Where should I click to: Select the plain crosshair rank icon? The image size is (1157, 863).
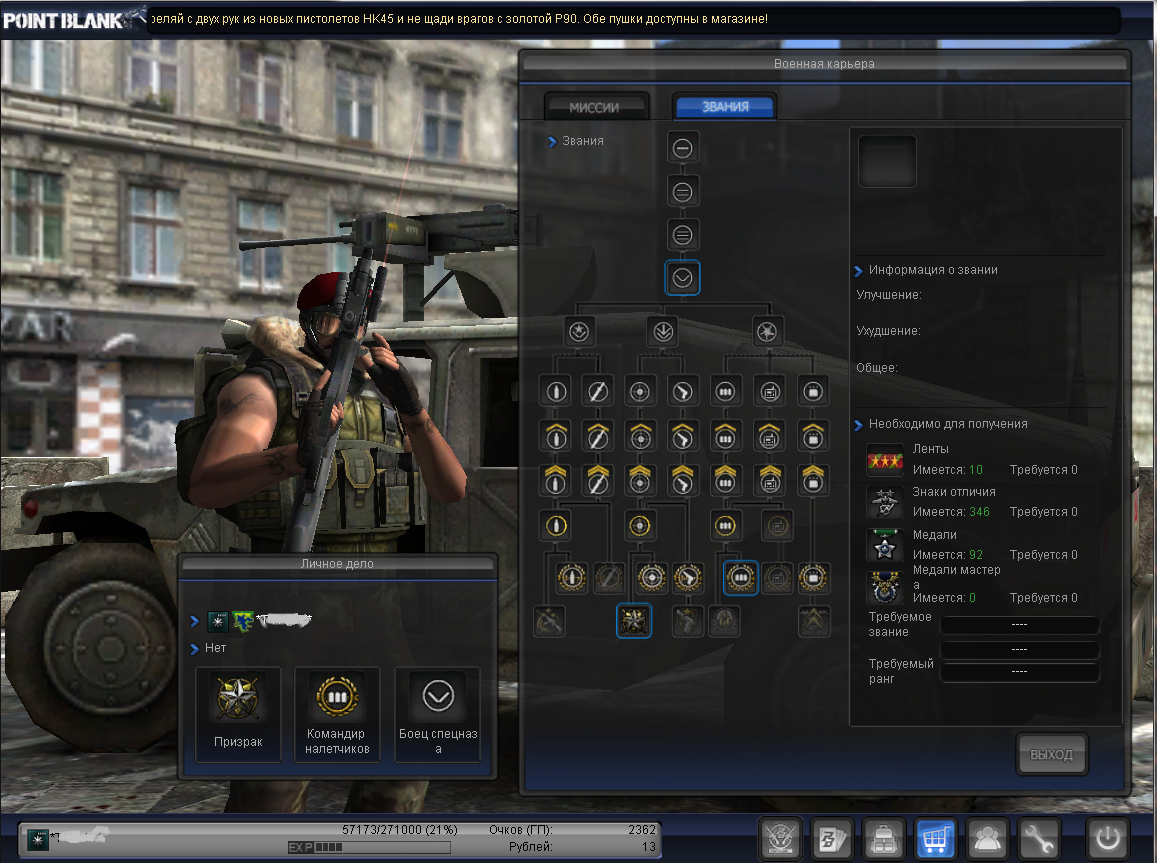[x=640, y=392]
